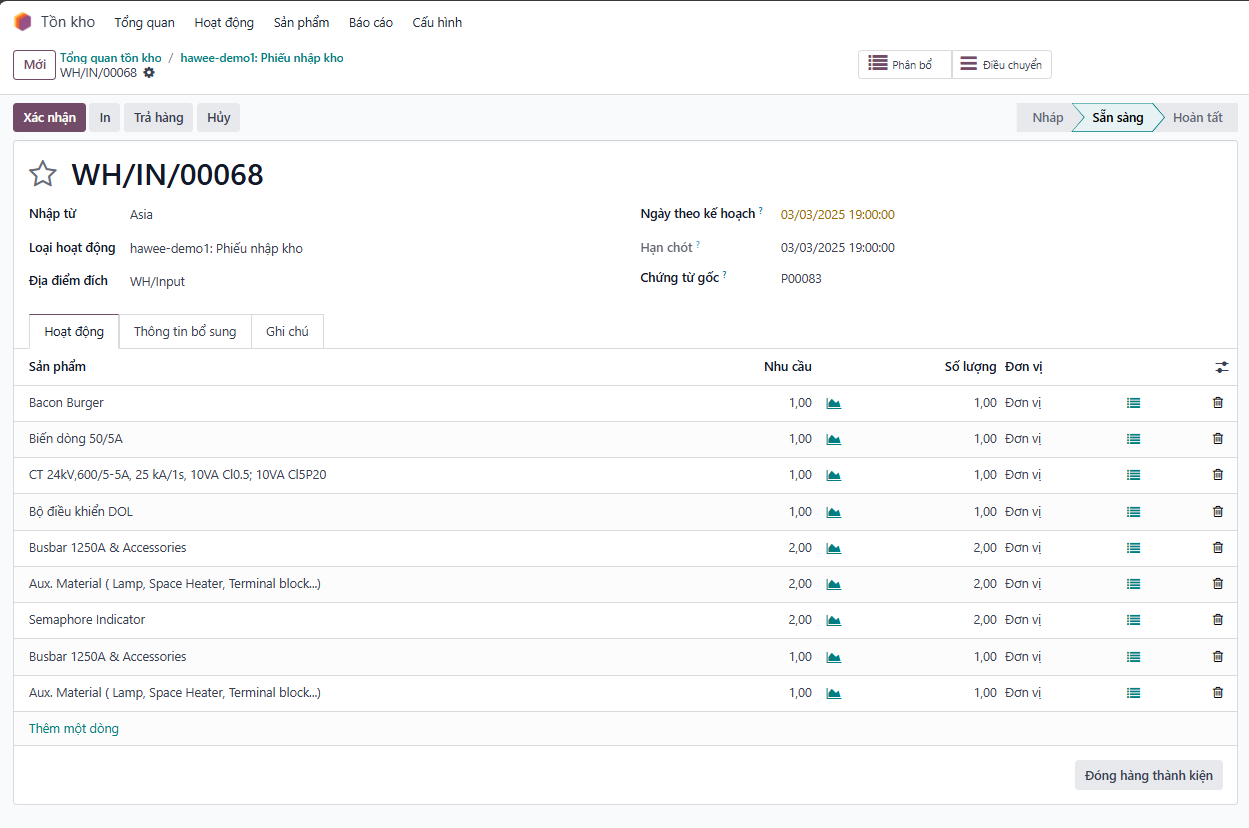This screenshot has width=1249, height=828.
Task: Switch to the Thông tin bổ sung tab
Action: [x=185, y=332]
